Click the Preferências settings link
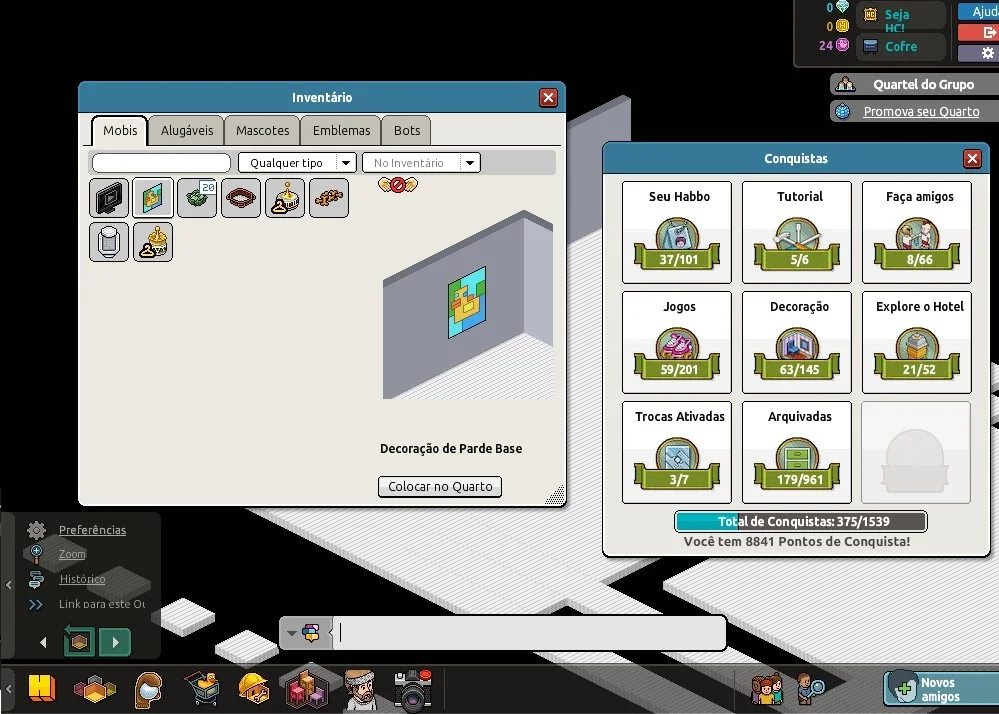Image resolution: width=999 pixels, height=714 pixels. (x=92, y=530)
